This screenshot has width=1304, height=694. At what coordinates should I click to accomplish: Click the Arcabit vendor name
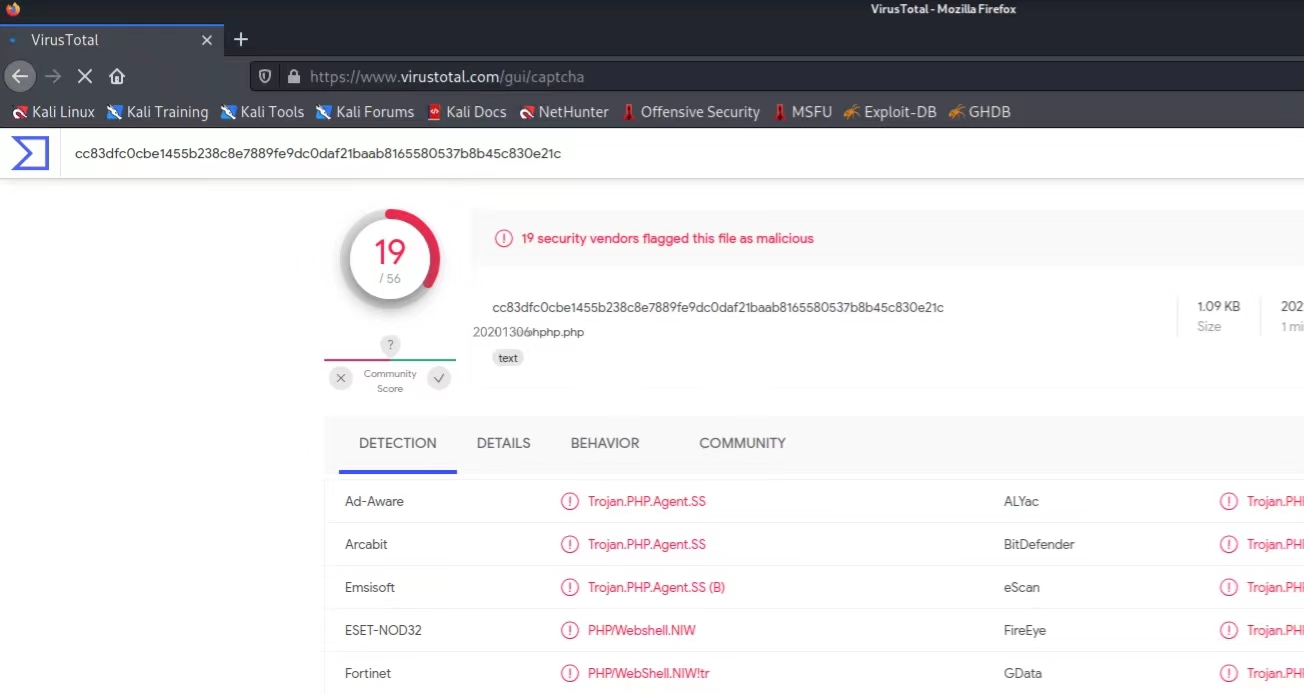click(366, 544)
